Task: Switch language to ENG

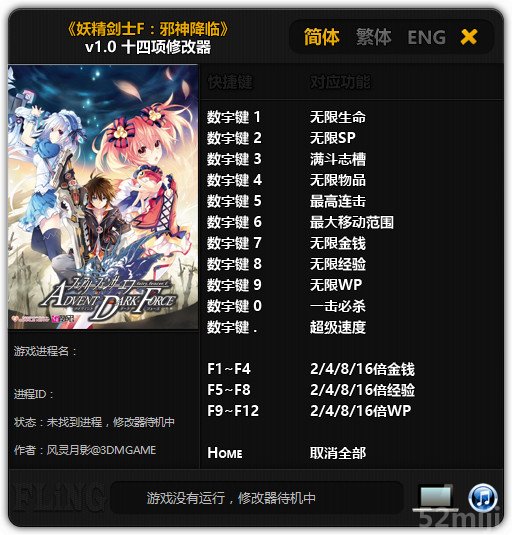Action: click(426, 37)
